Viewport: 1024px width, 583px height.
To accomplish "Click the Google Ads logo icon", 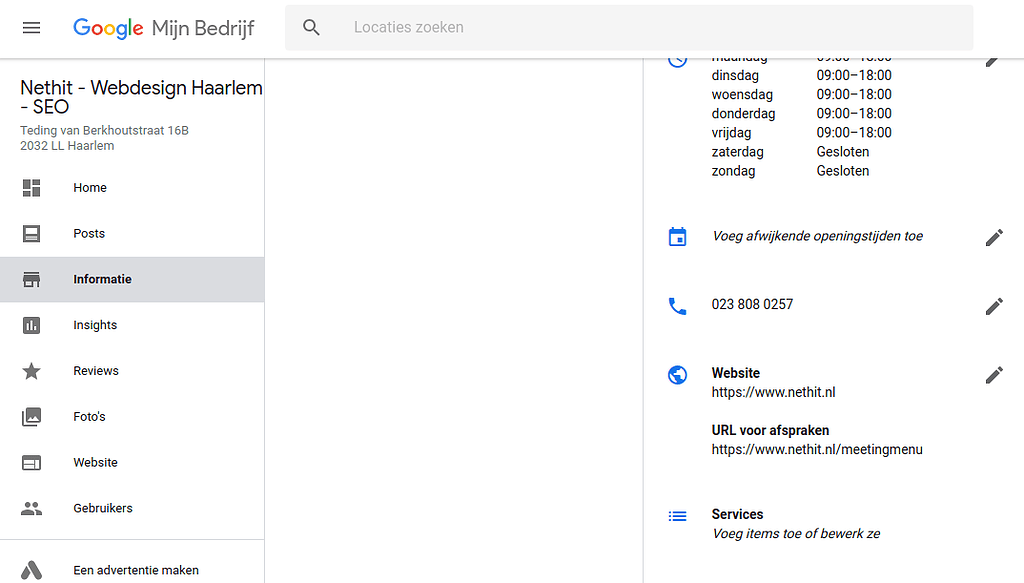I will [x=31, y=570].
